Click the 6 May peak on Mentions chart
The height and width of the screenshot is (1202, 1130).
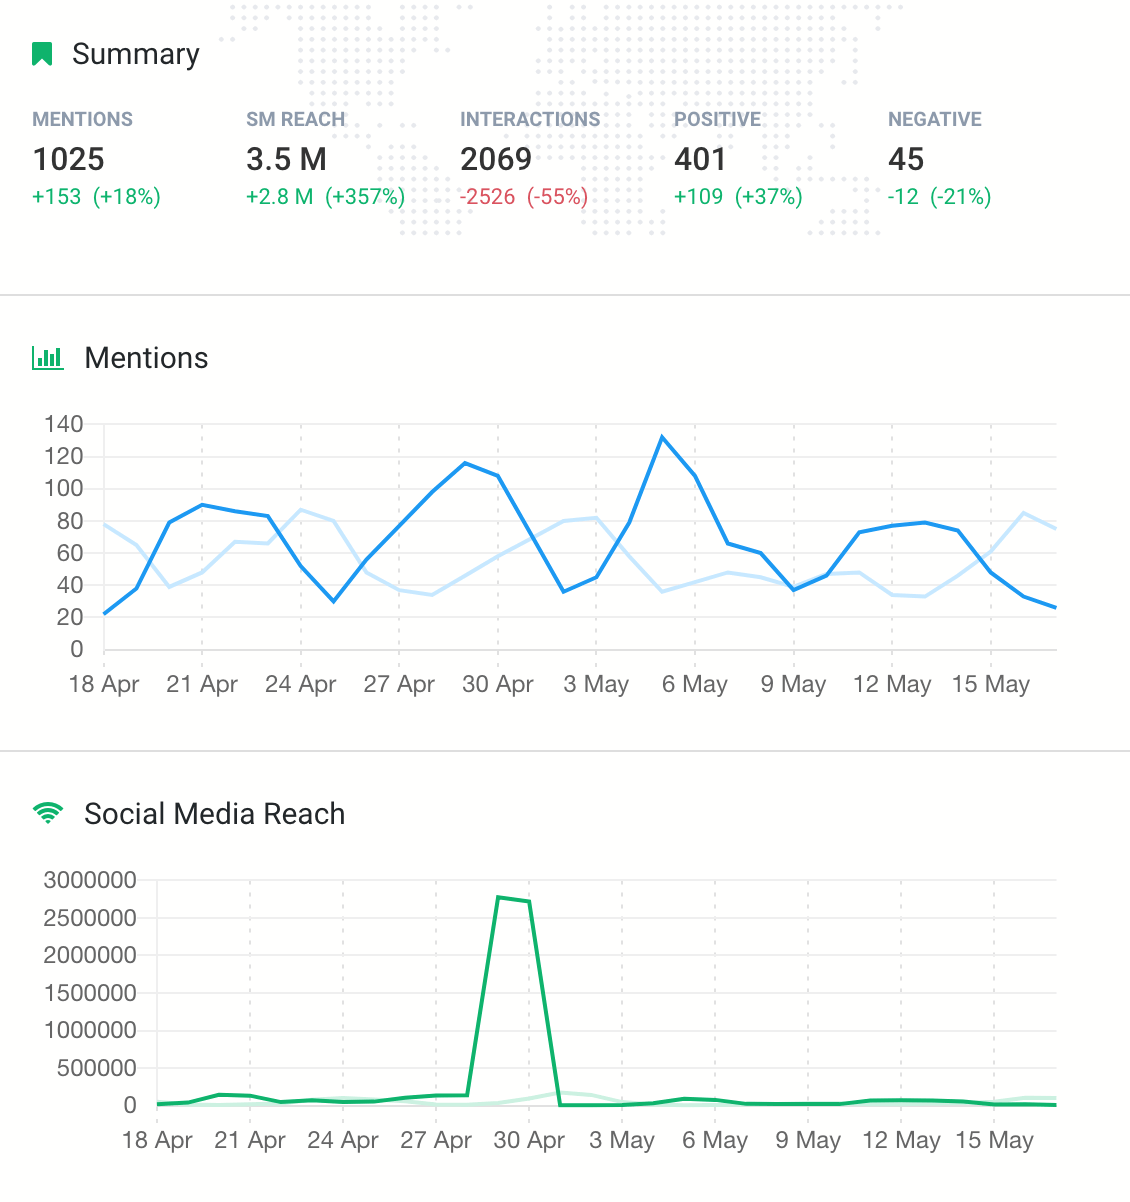662,436
